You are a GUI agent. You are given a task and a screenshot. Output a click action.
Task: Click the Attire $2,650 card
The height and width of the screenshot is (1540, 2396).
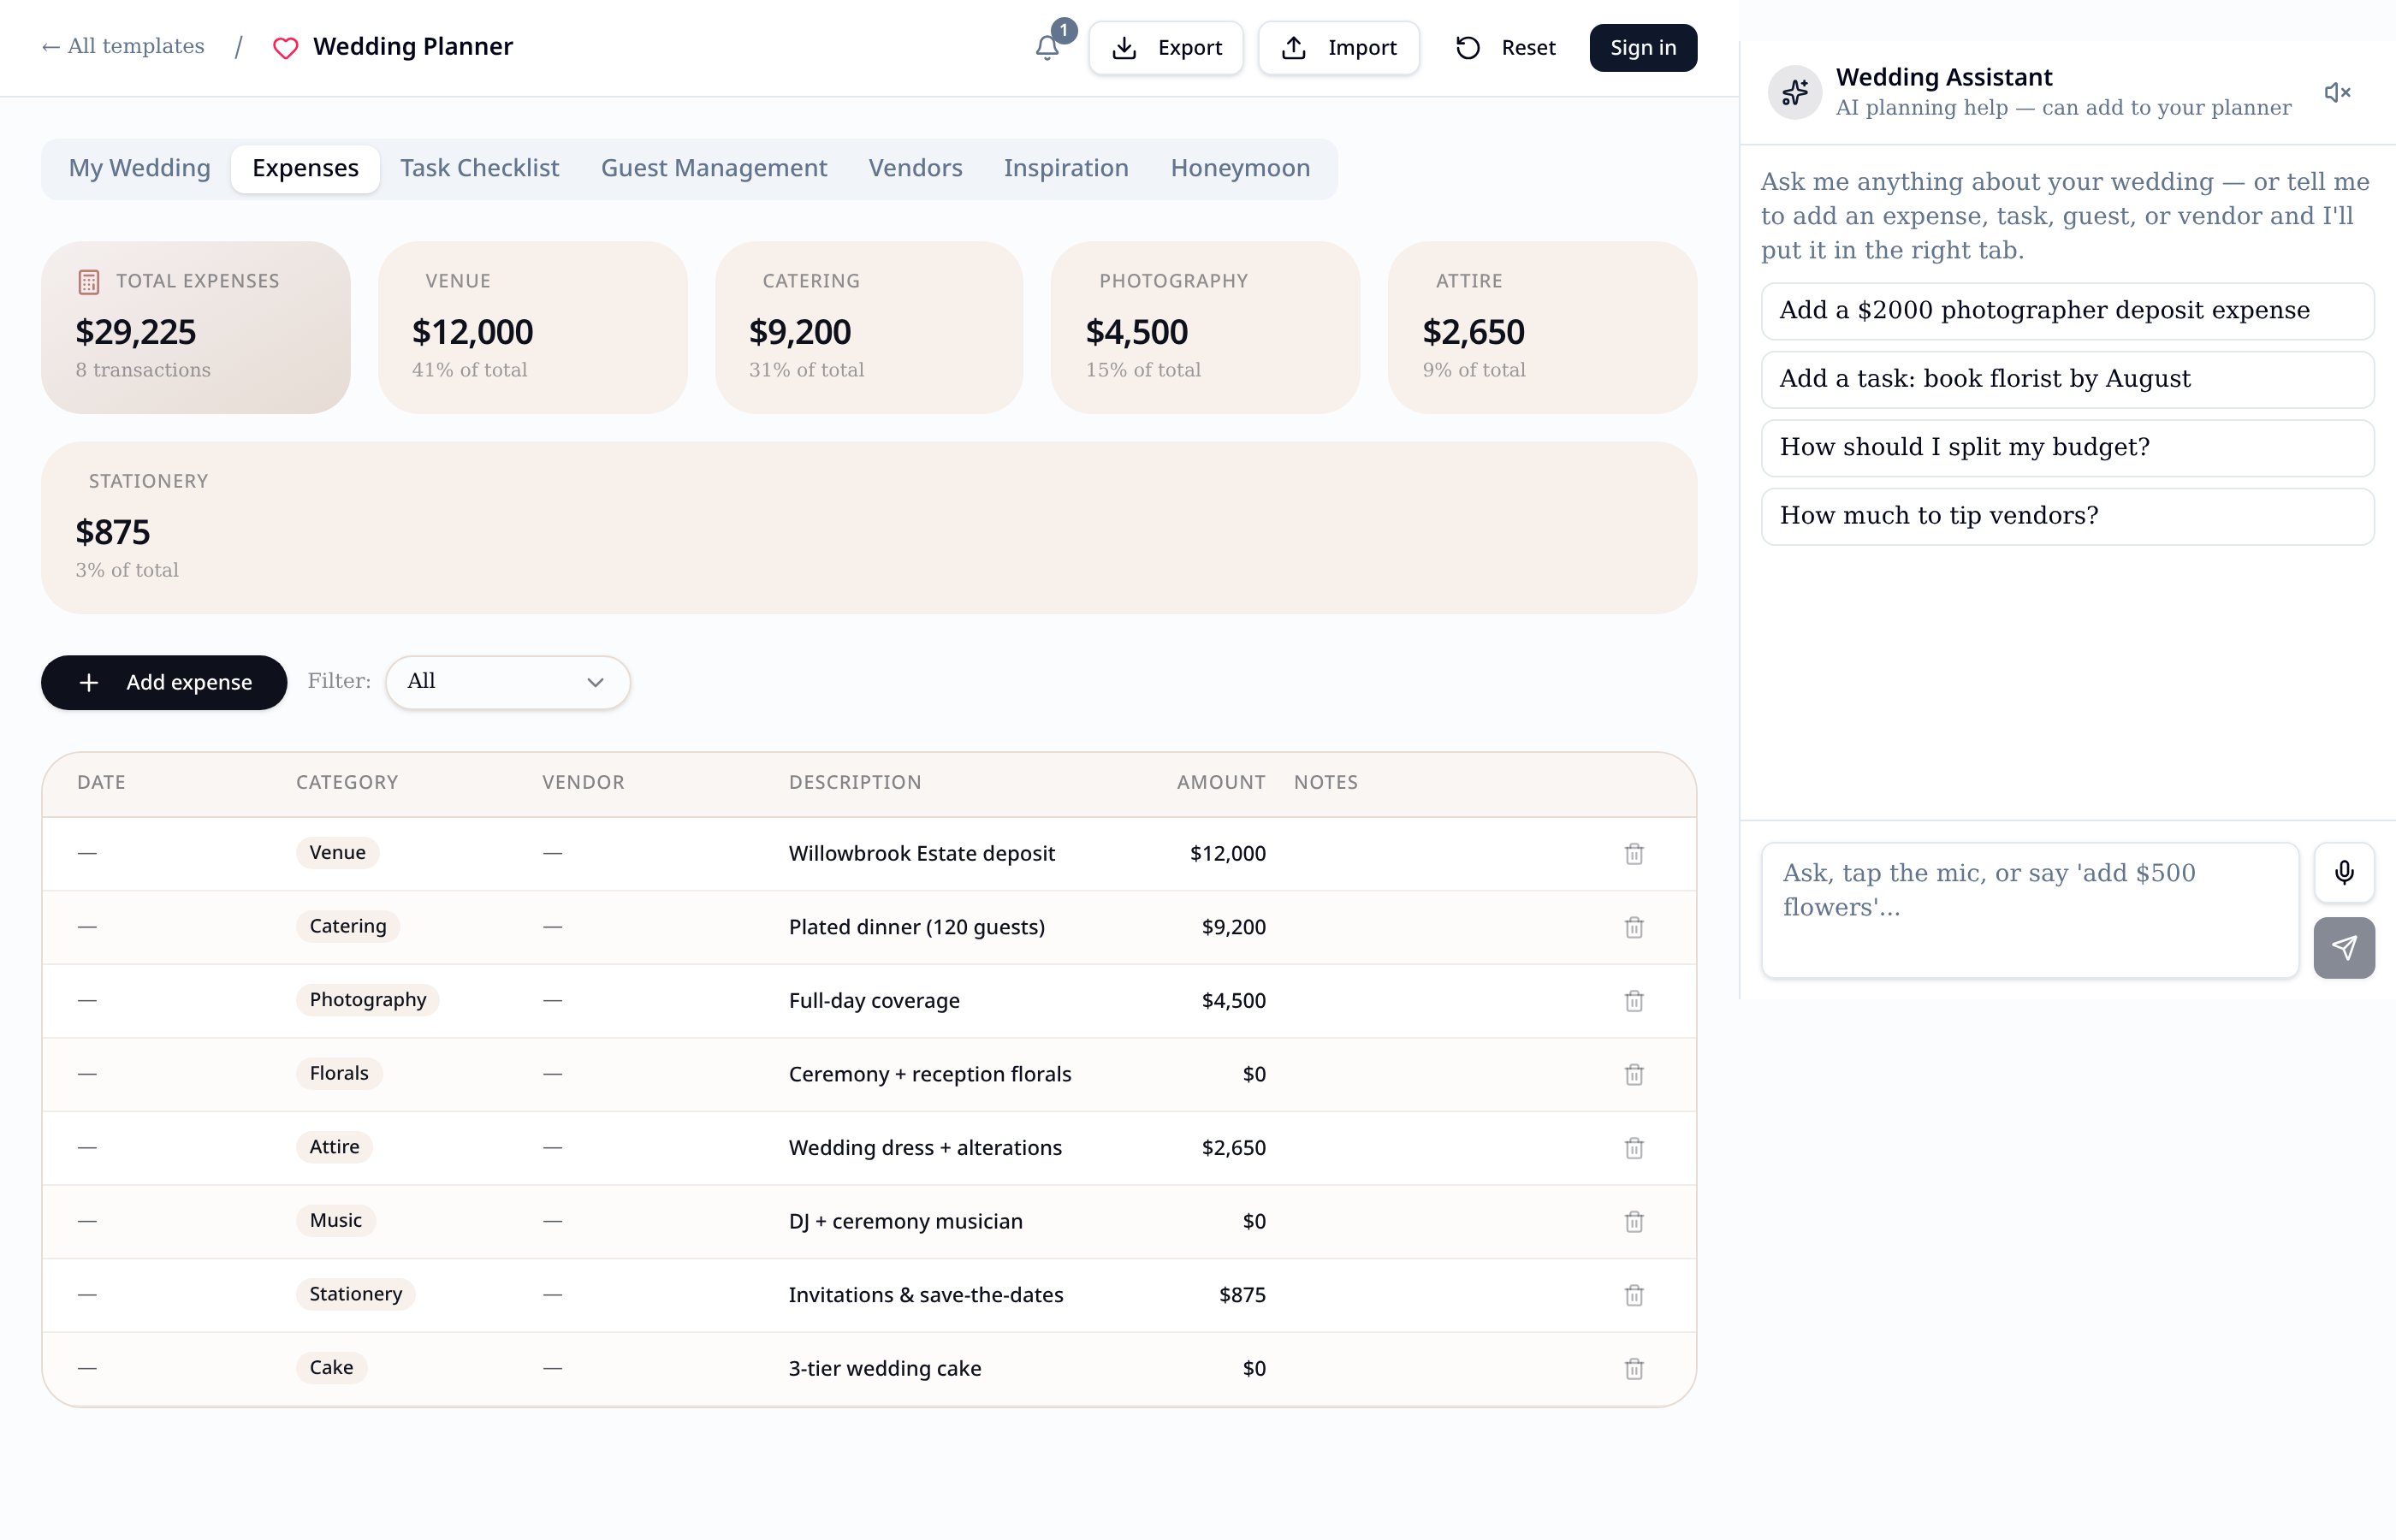tap(1542, 327)
